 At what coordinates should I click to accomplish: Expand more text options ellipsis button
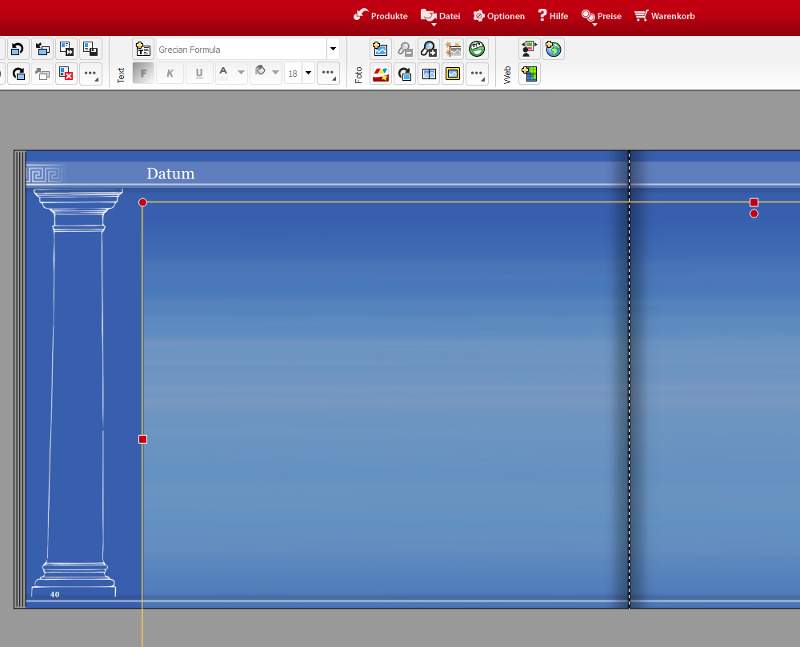tap(328, 73)
